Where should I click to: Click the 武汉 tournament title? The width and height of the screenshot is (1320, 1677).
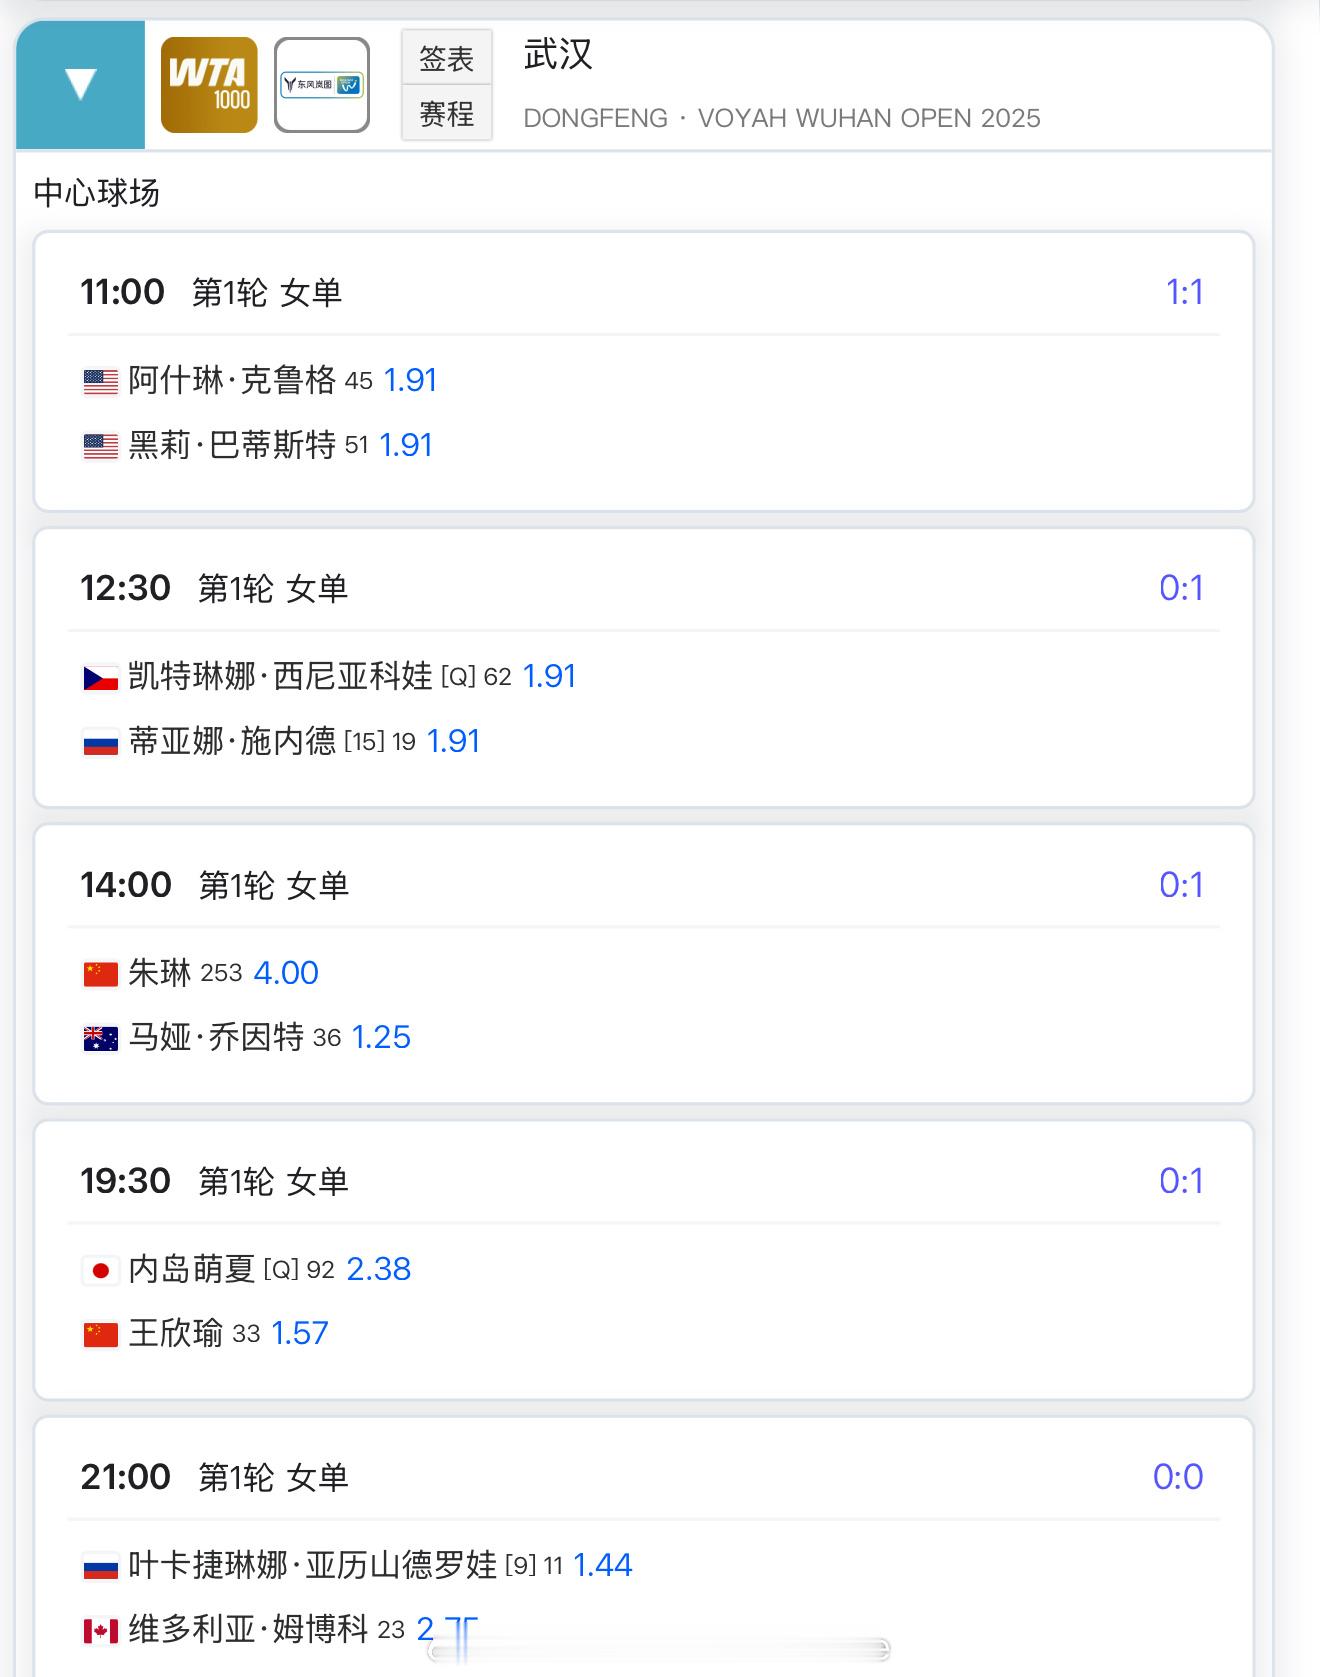click(558, 55)
